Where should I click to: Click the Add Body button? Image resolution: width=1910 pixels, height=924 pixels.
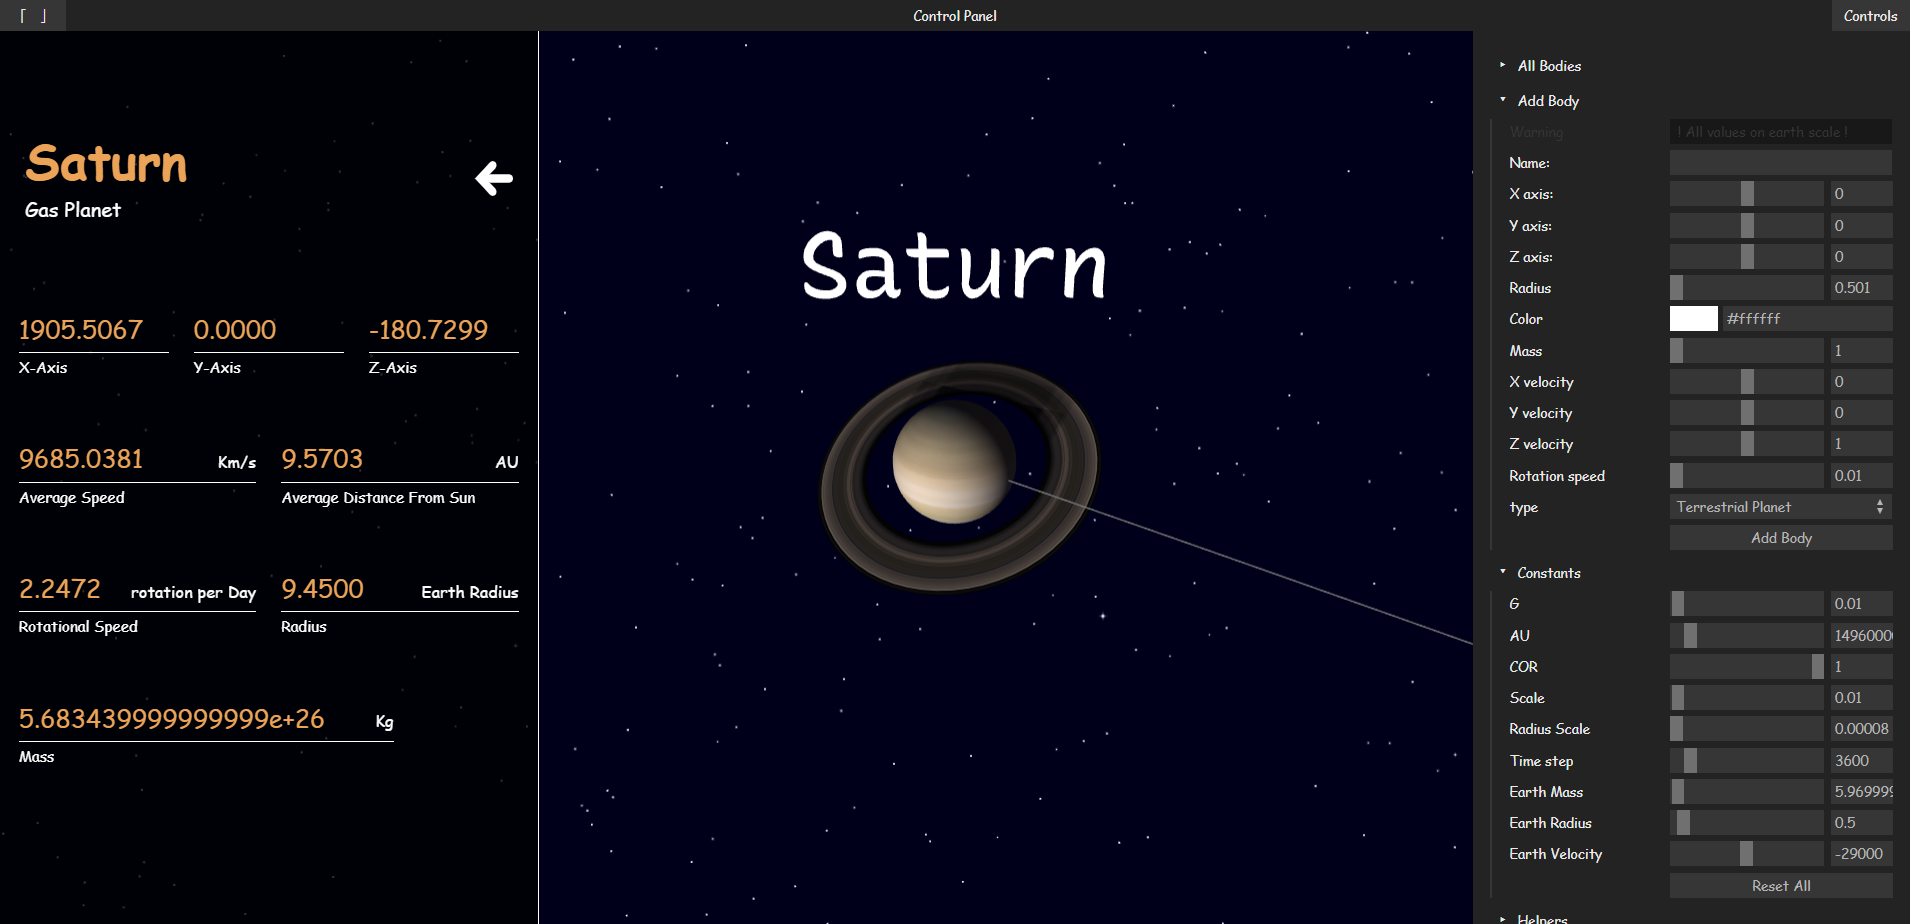coord(1781,538)
